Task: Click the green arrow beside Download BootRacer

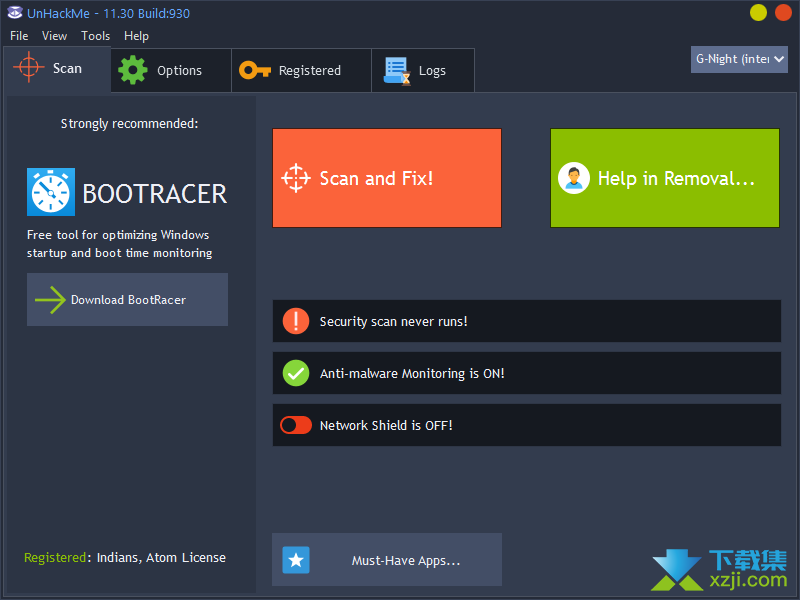Action: pos(50,299)
